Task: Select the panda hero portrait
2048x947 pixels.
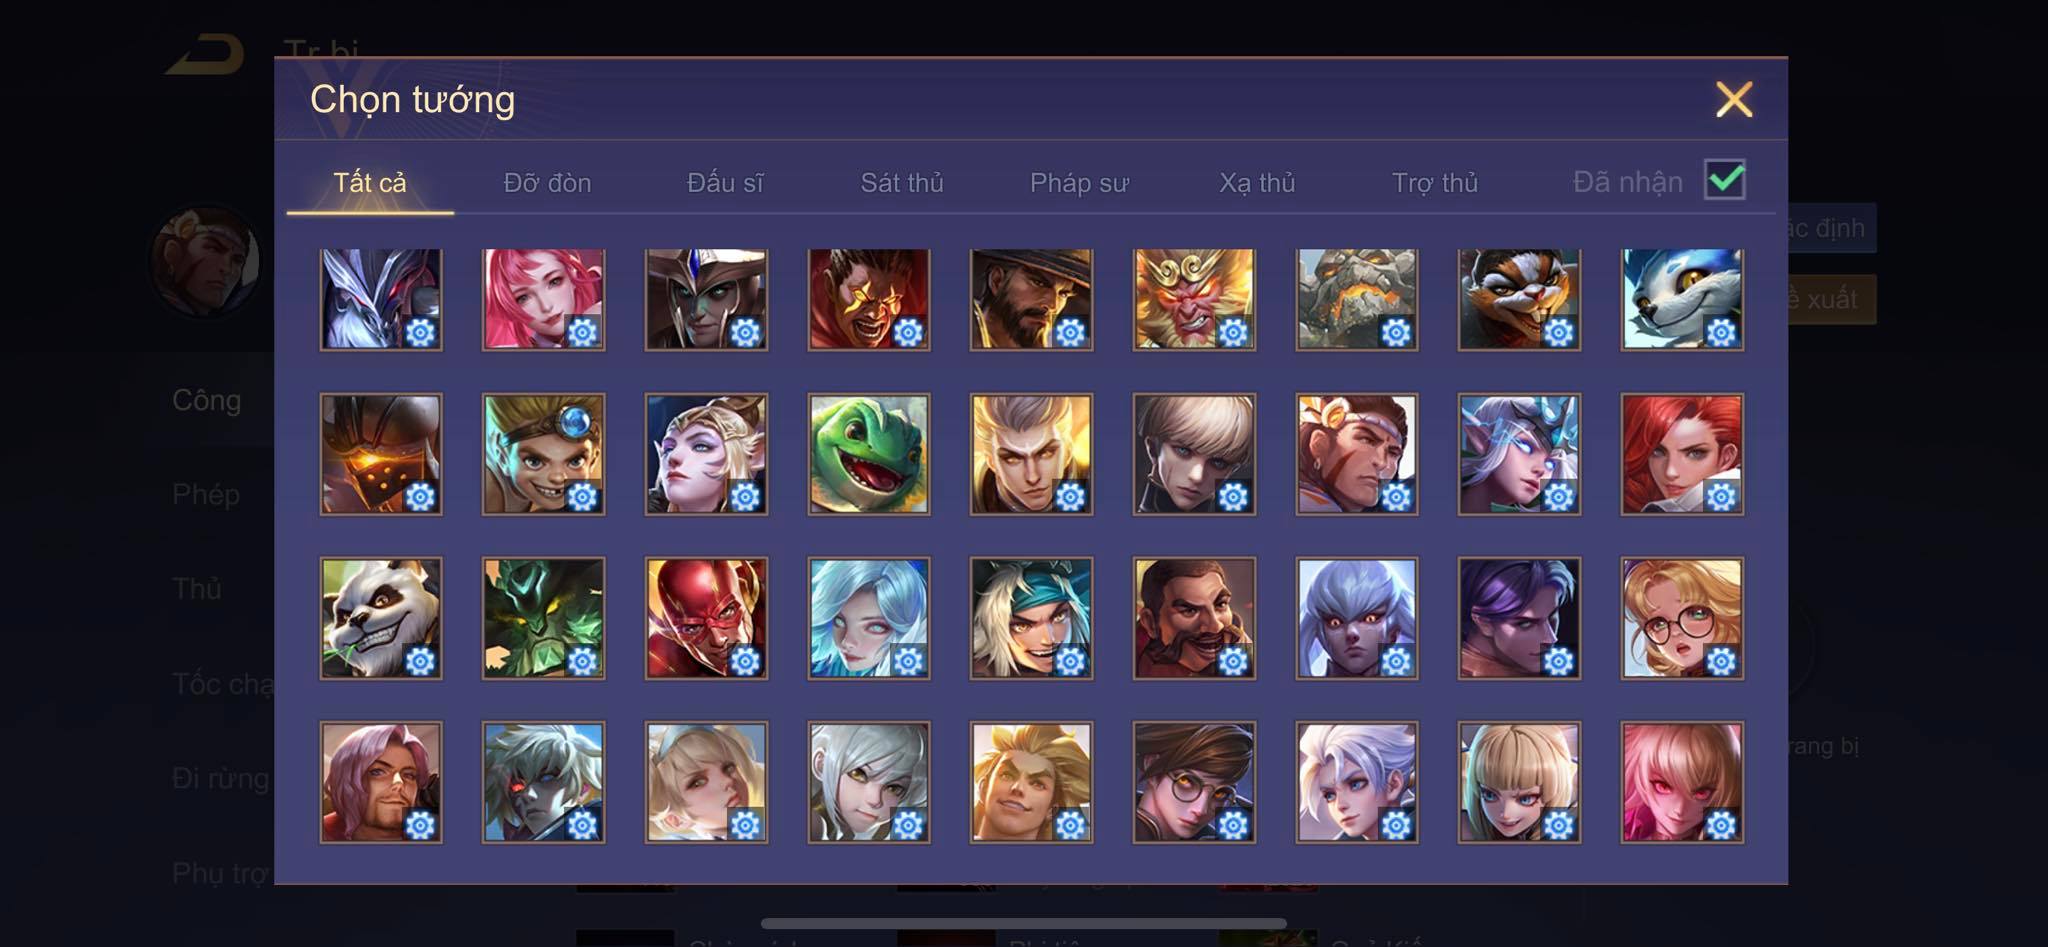Action: 381,618
